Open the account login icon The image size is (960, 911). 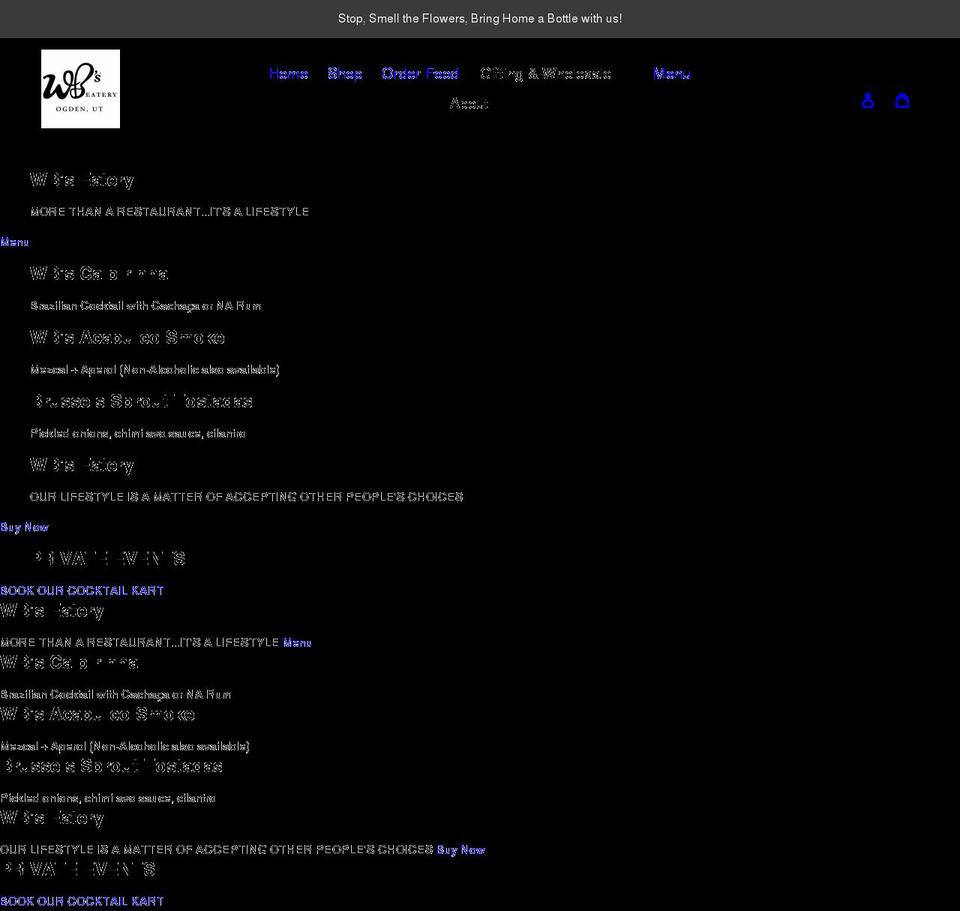point(868,100)
